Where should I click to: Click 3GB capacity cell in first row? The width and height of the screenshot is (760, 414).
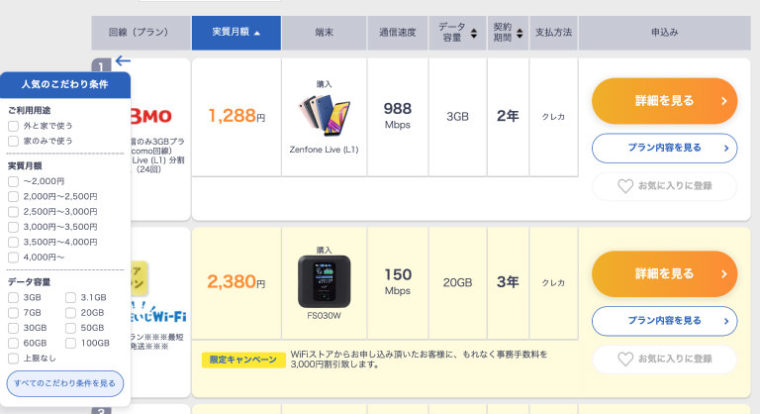tap(458, 117)
